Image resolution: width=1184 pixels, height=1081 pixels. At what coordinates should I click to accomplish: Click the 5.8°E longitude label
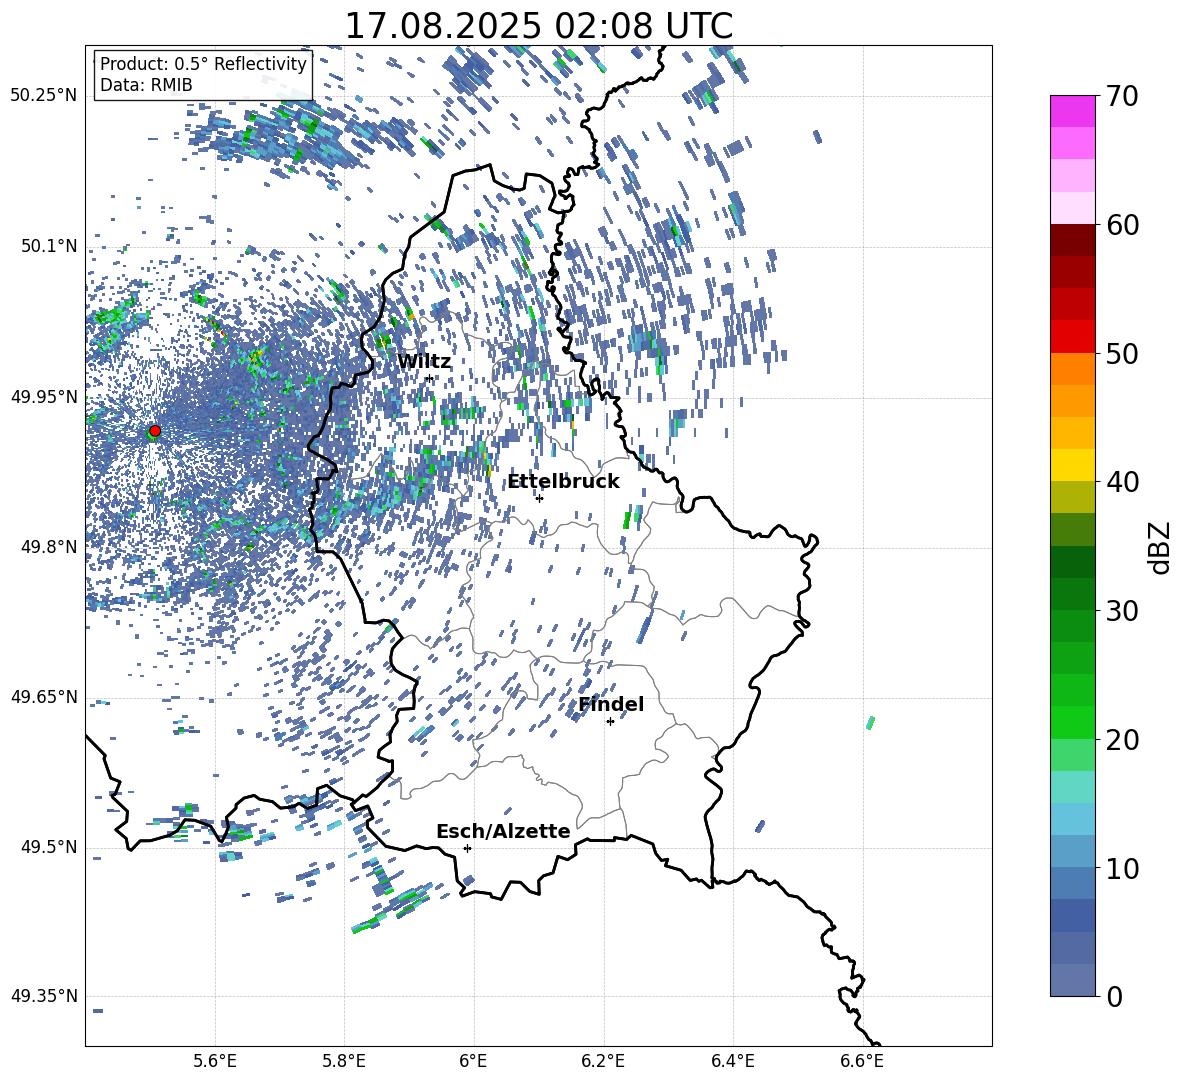point(344,1061)
